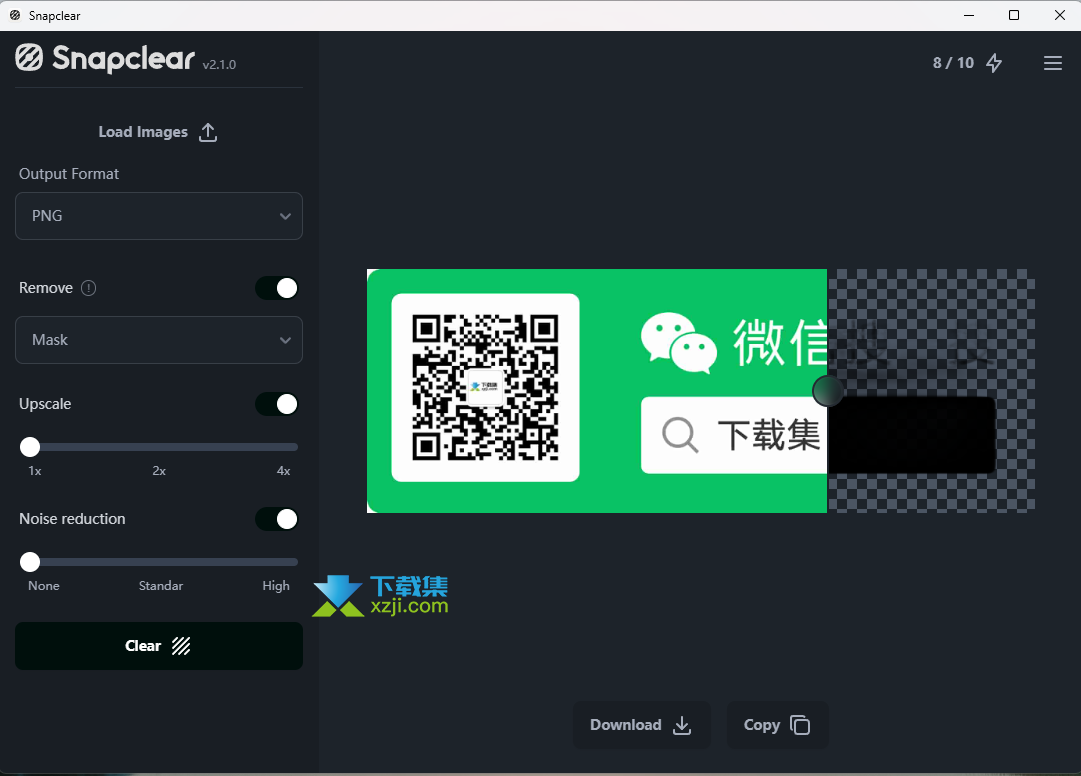Click the hatch icon on Clear button
This screenshot has width=1081, height=776.
coord(181,646)
